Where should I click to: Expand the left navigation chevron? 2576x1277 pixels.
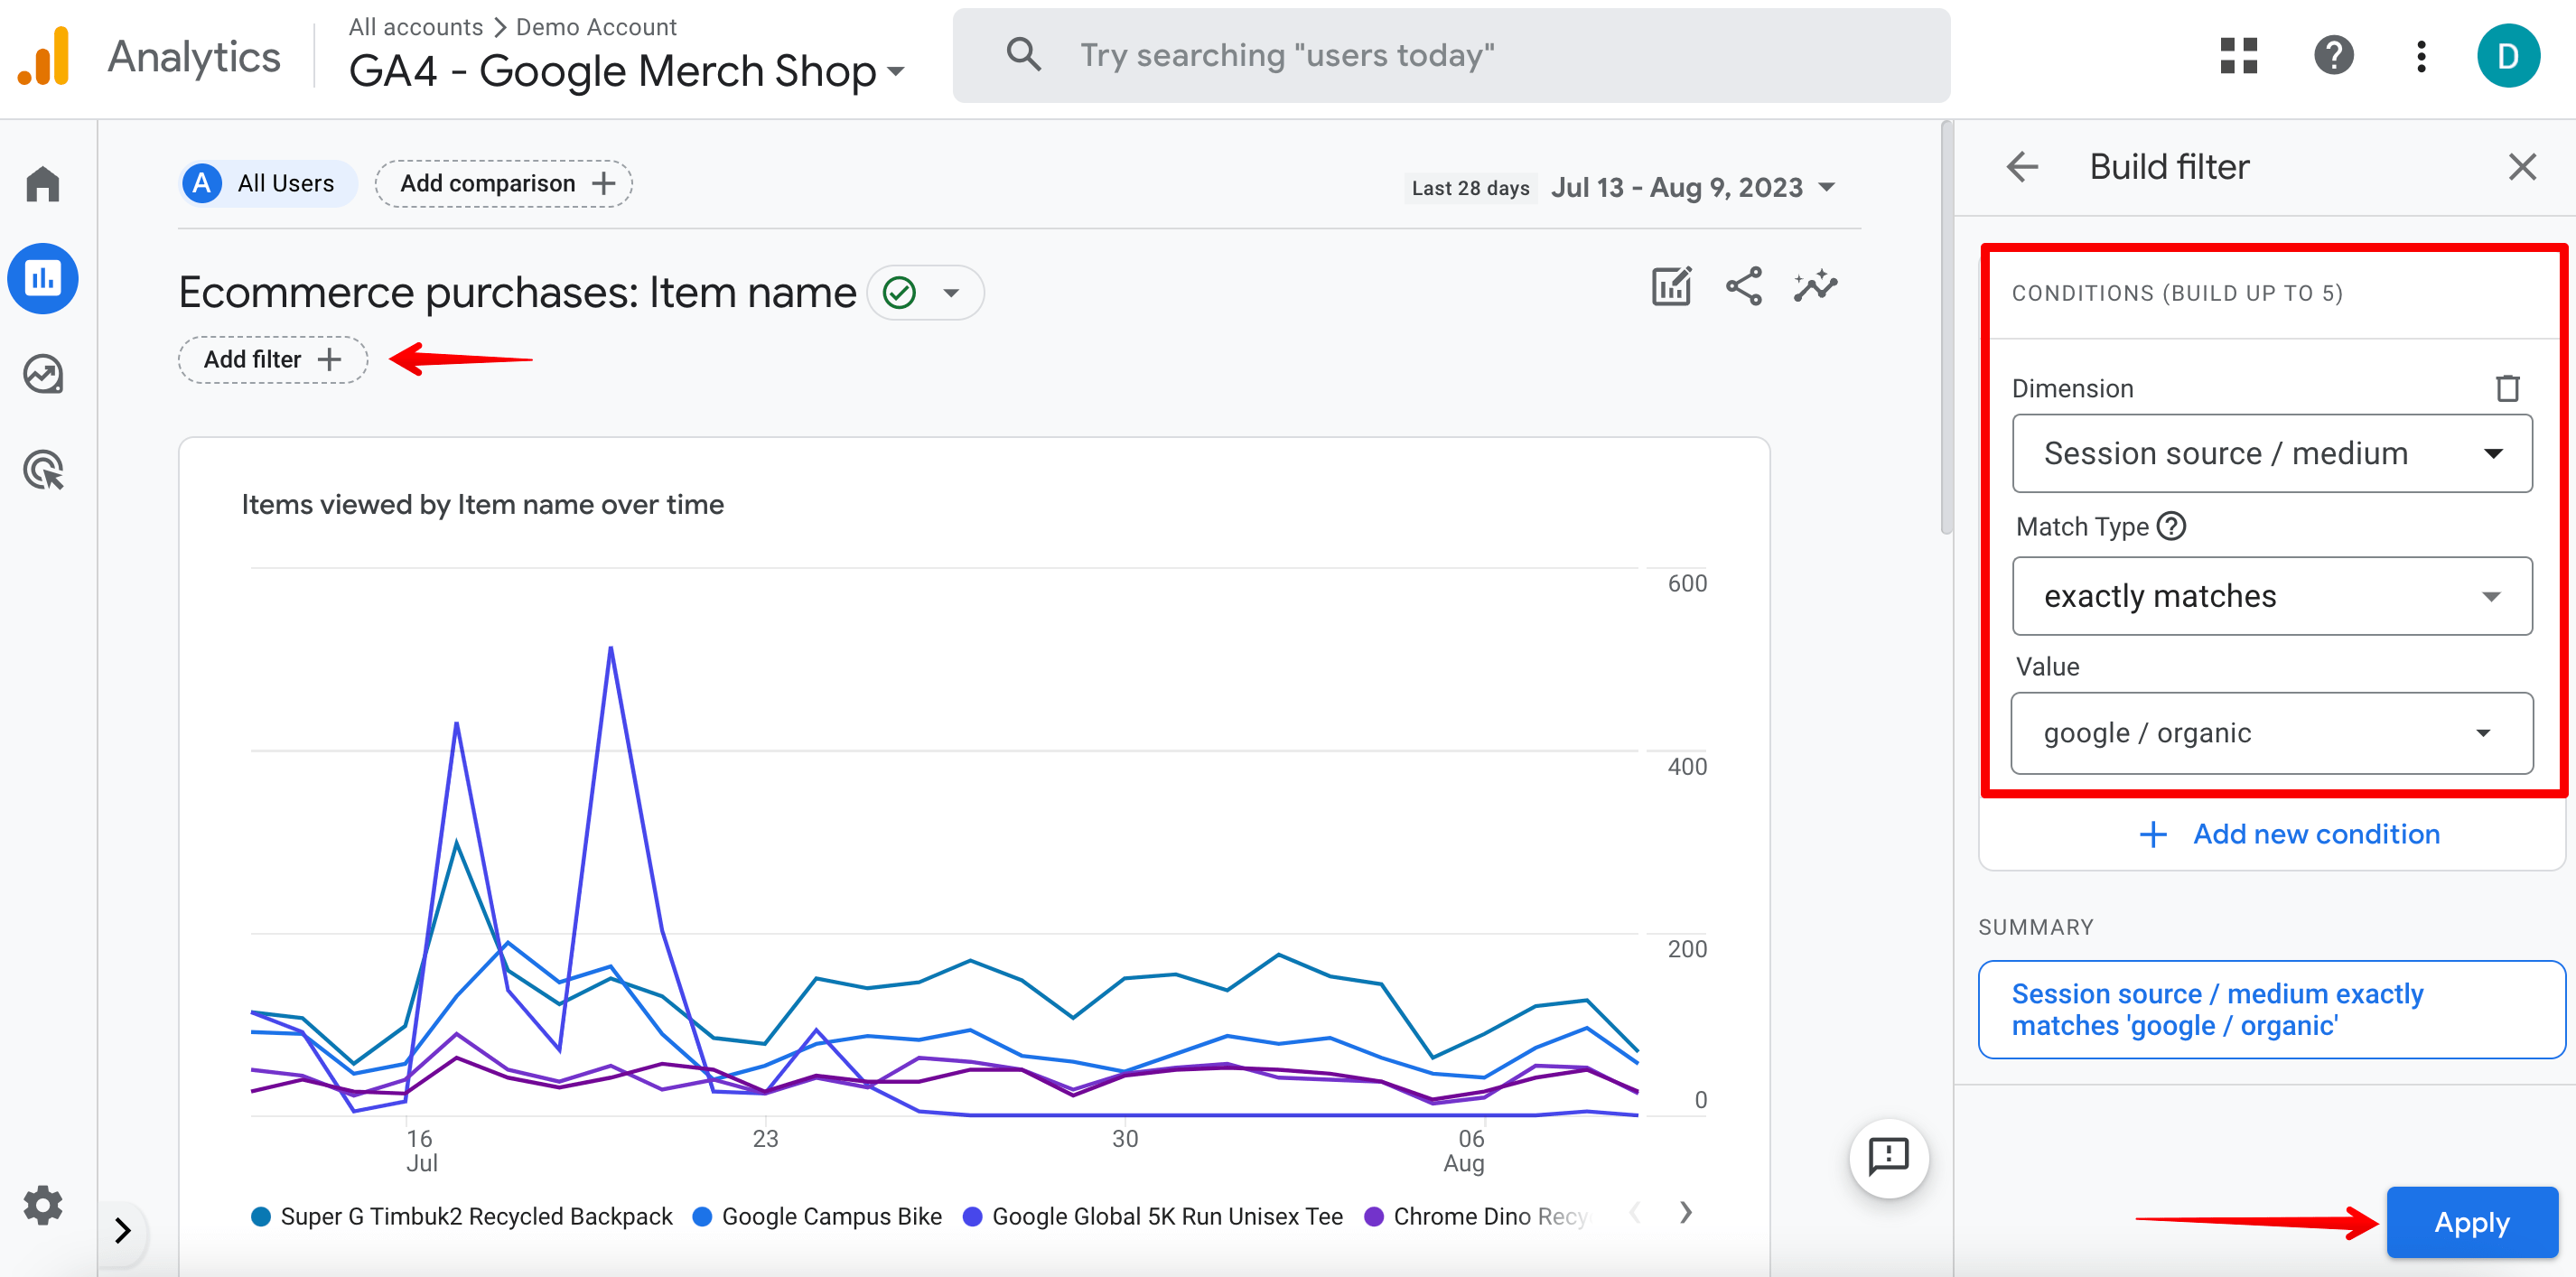pyautogui.click(x=123, y=1230)
